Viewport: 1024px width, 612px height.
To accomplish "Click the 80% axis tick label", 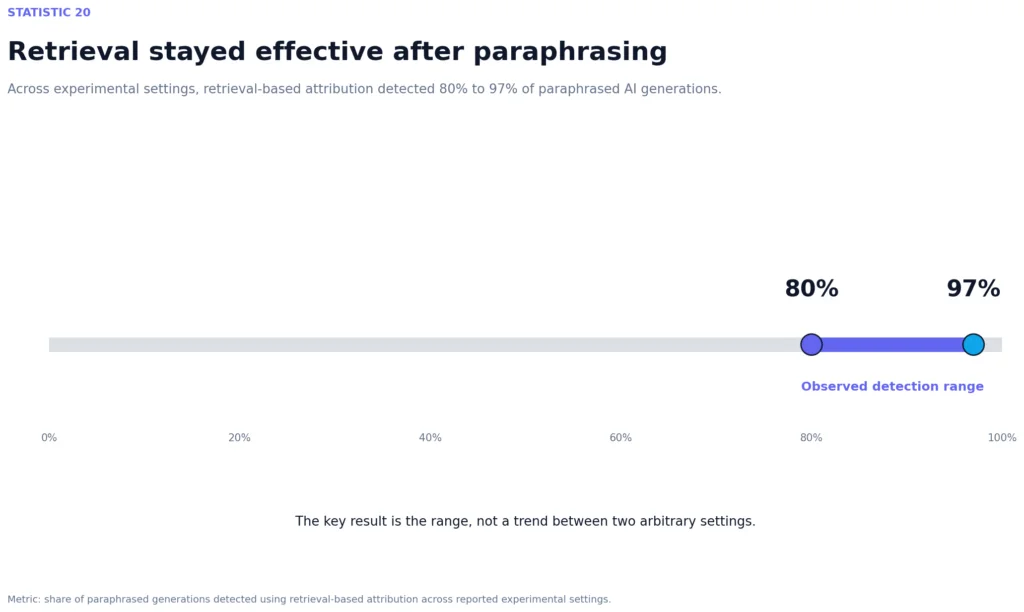I will click(811, 438).
